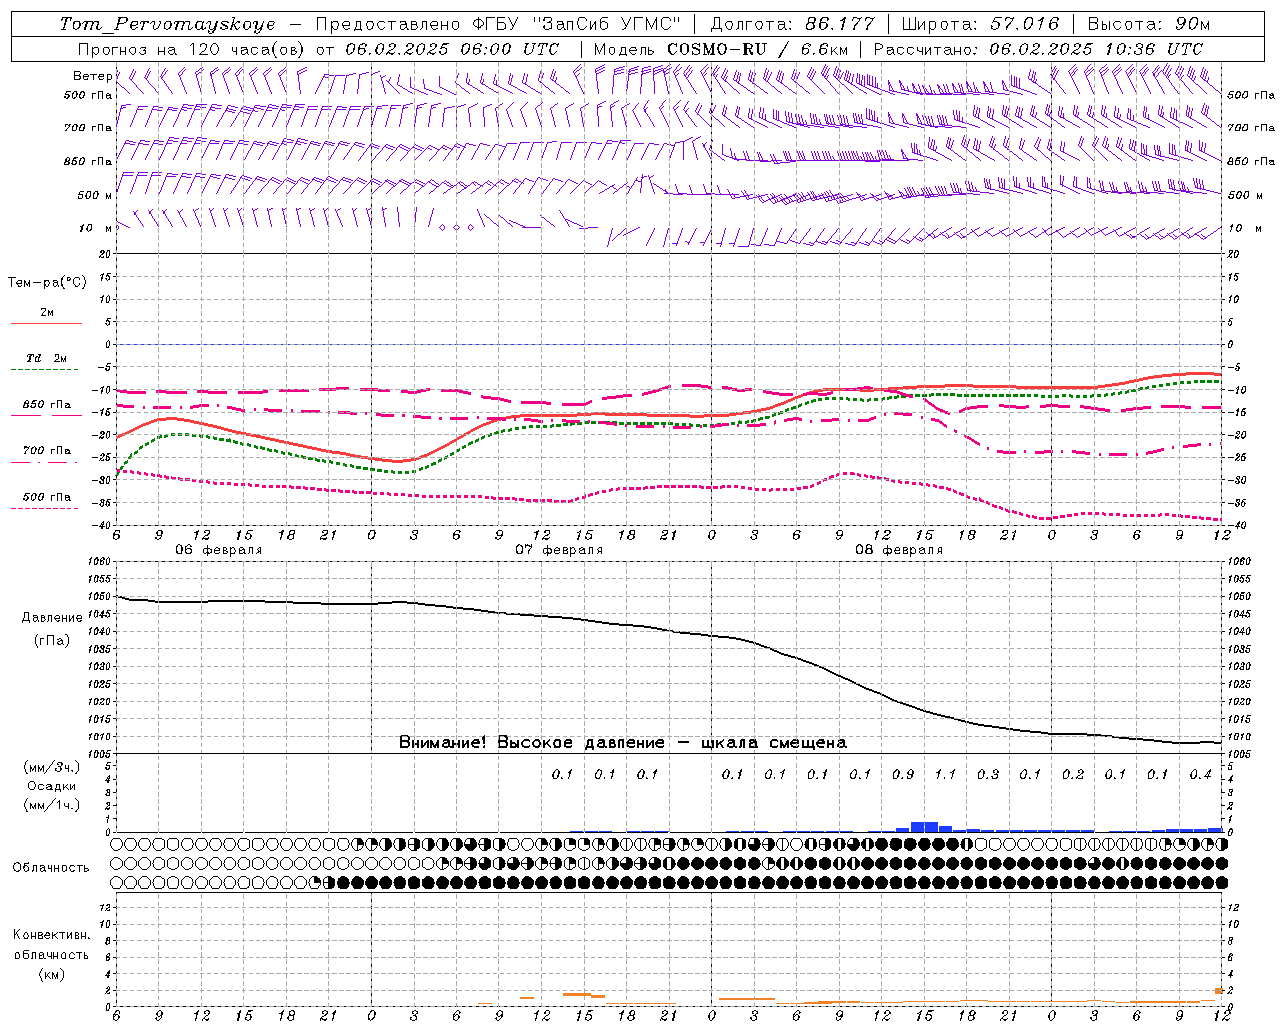Click the '0.9' precipitation value

coord(903,774)
